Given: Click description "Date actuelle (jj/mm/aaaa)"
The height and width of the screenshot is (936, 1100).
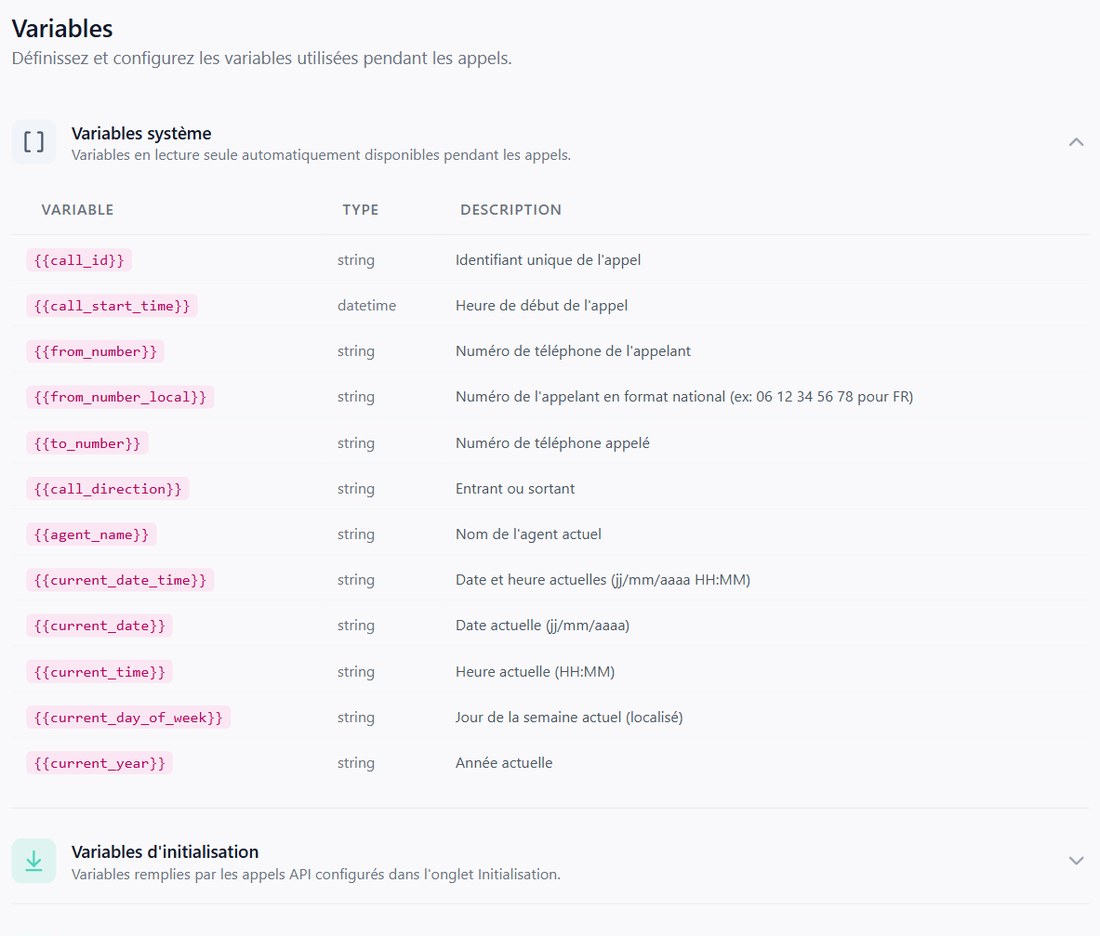Looking at the screenshot, I should 542,626.
